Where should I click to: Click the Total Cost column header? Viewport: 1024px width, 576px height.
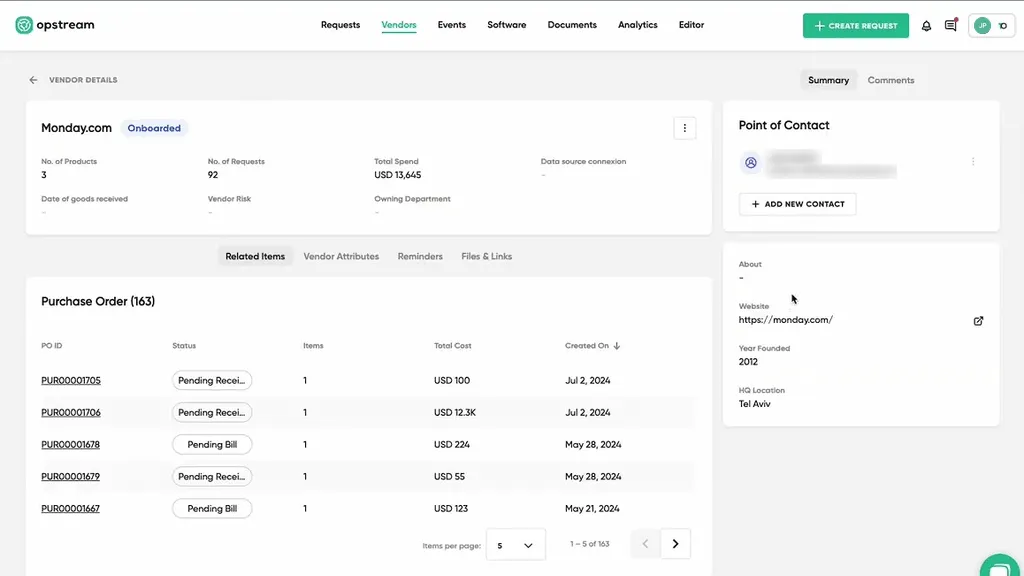(x=453, y=345)
